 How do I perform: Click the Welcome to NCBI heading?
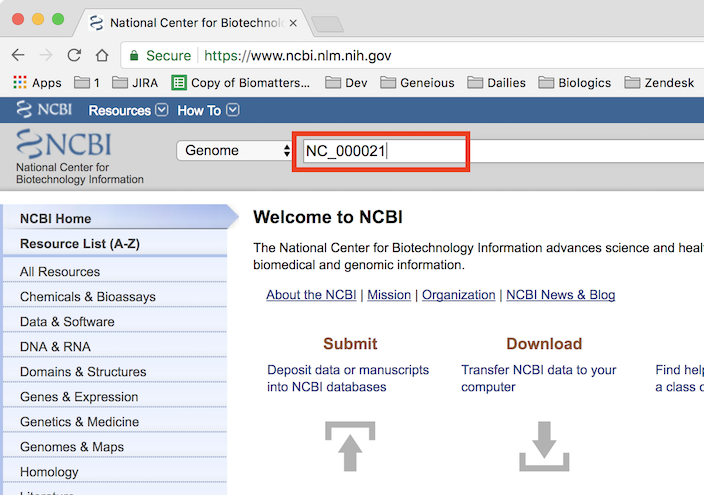point(328,217)
